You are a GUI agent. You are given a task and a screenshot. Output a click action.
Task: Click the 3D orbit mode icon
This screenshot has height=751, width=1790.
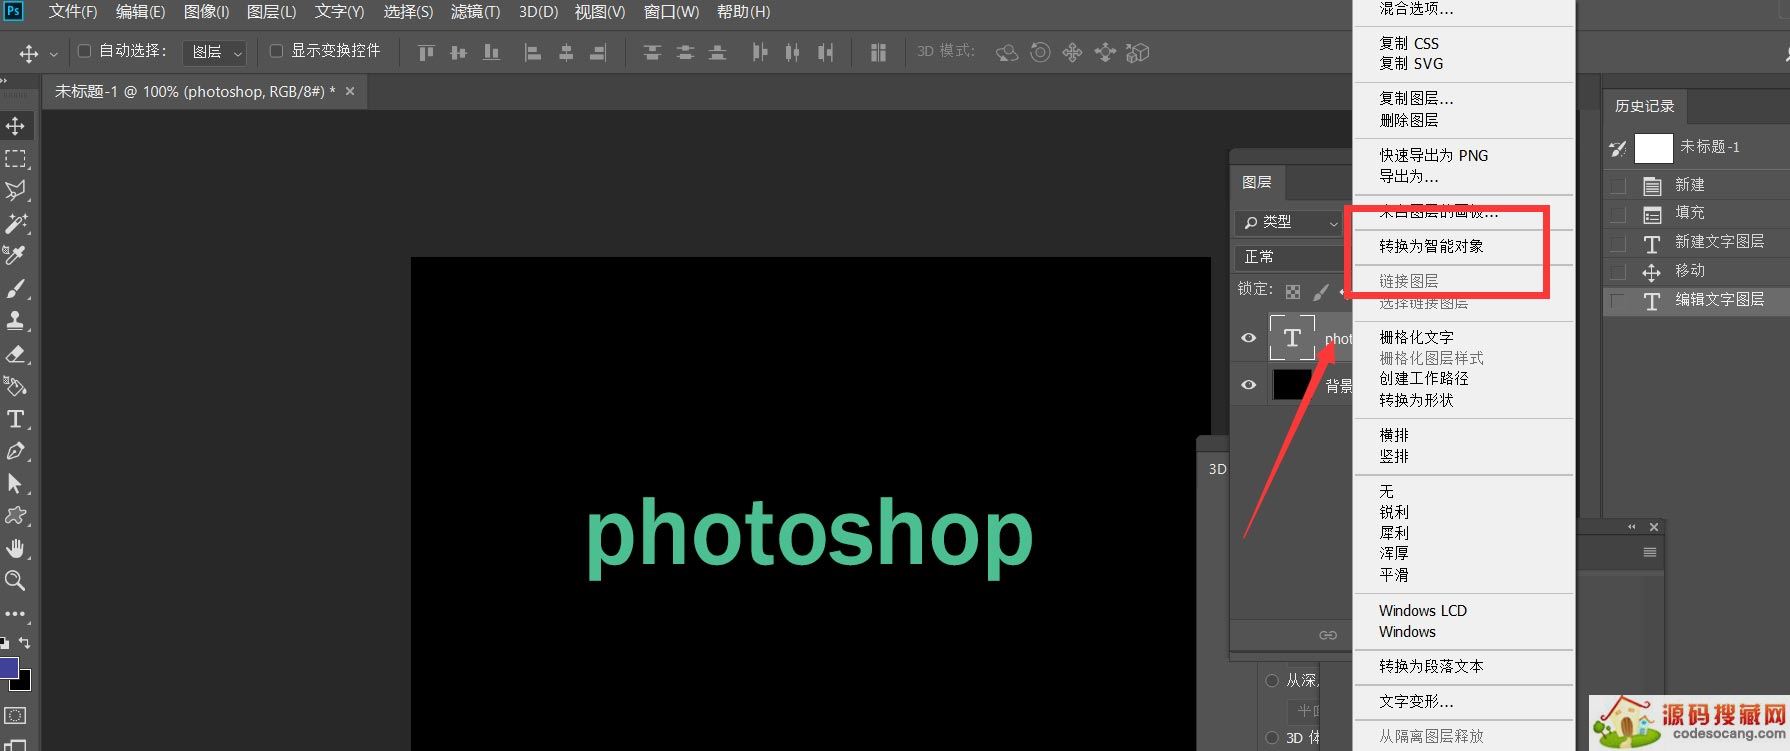point(1008,52)
